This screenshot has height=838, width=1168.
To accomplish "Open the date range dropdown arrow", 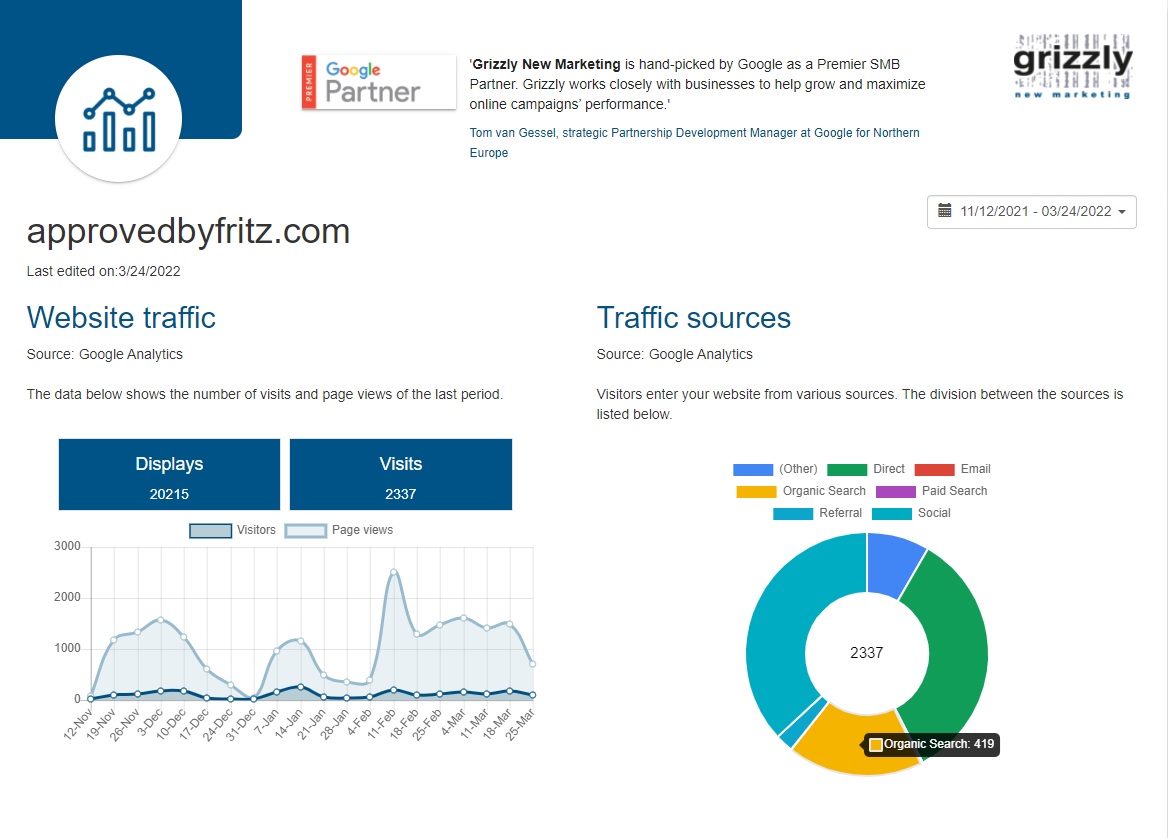I will [1122, 212].
